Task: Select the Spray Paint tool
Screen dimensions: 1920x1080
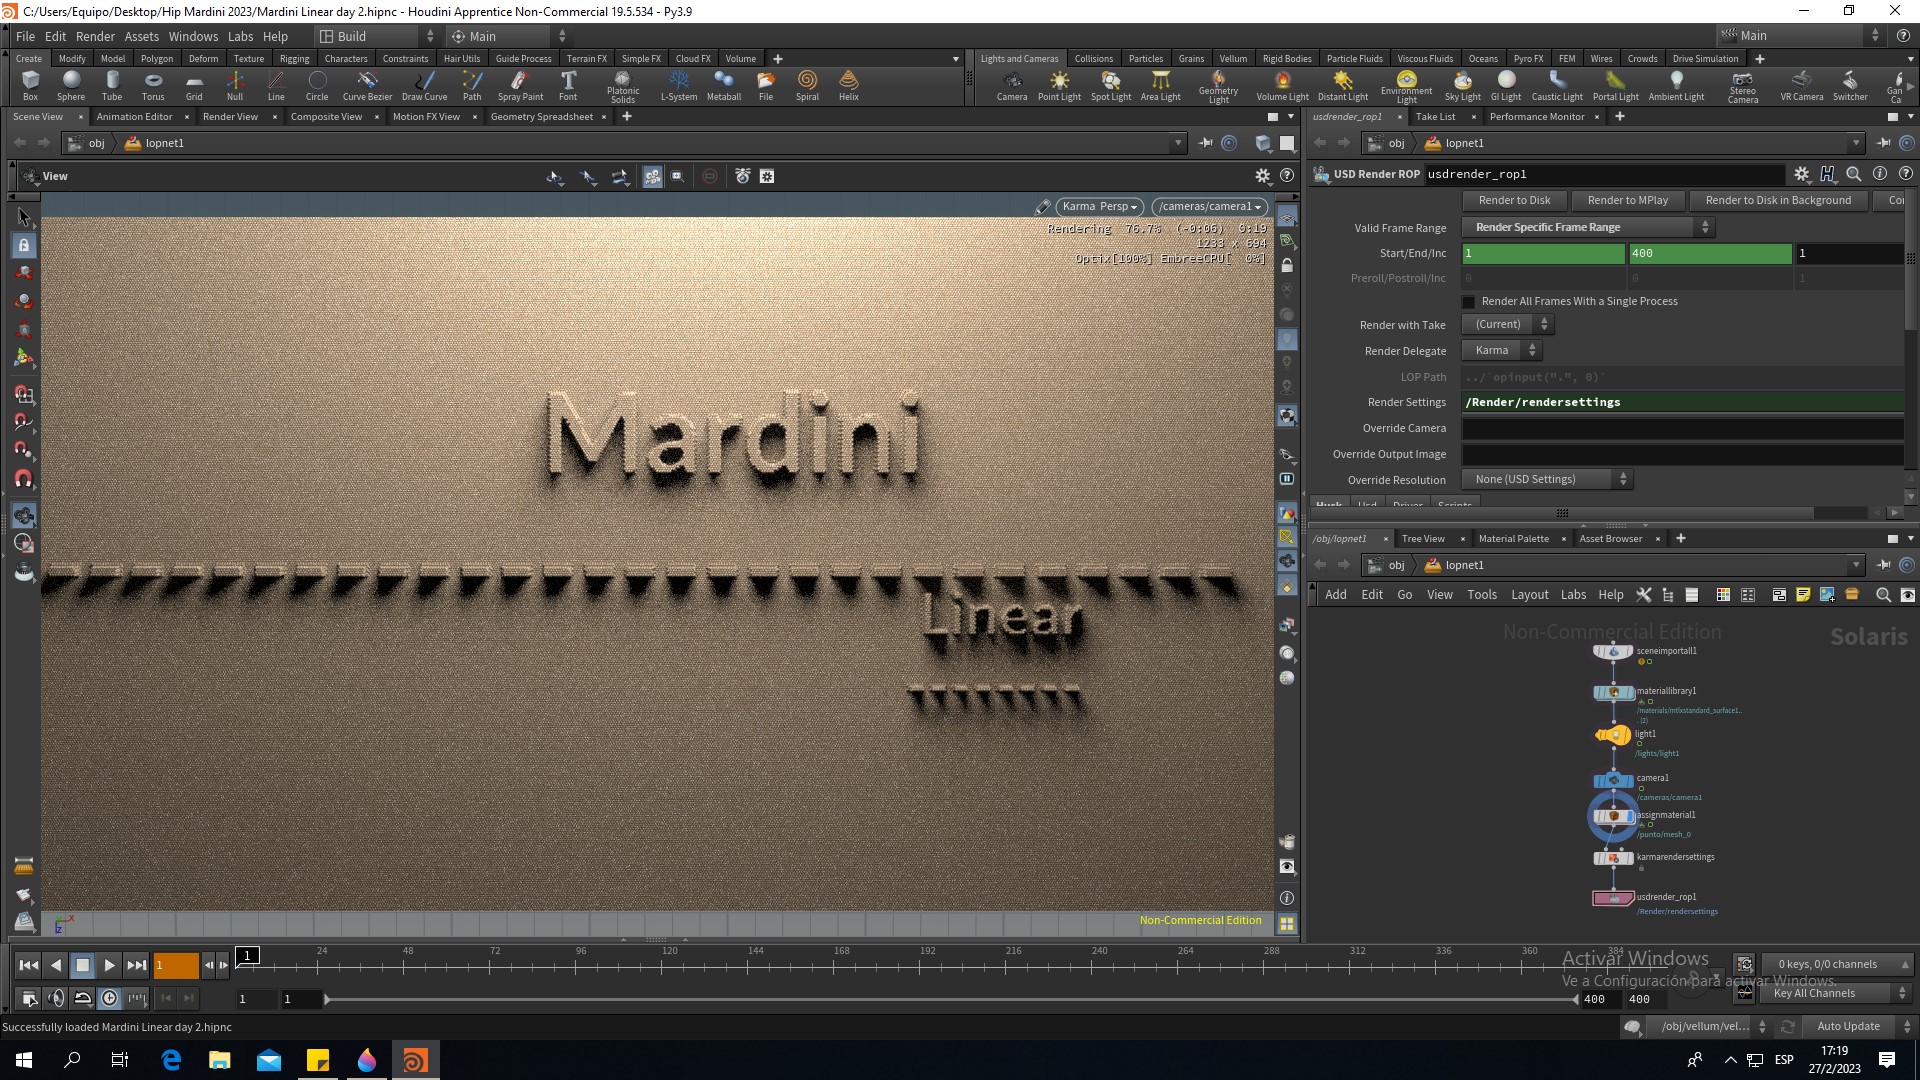Action: (x=520, y=85)
